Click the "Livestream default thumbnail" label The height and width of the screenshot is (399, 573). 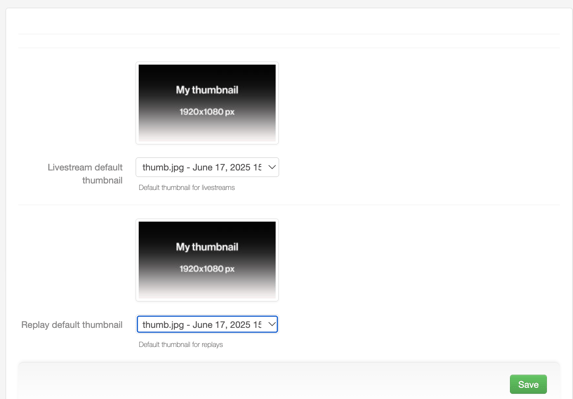[x=85, y=174]
